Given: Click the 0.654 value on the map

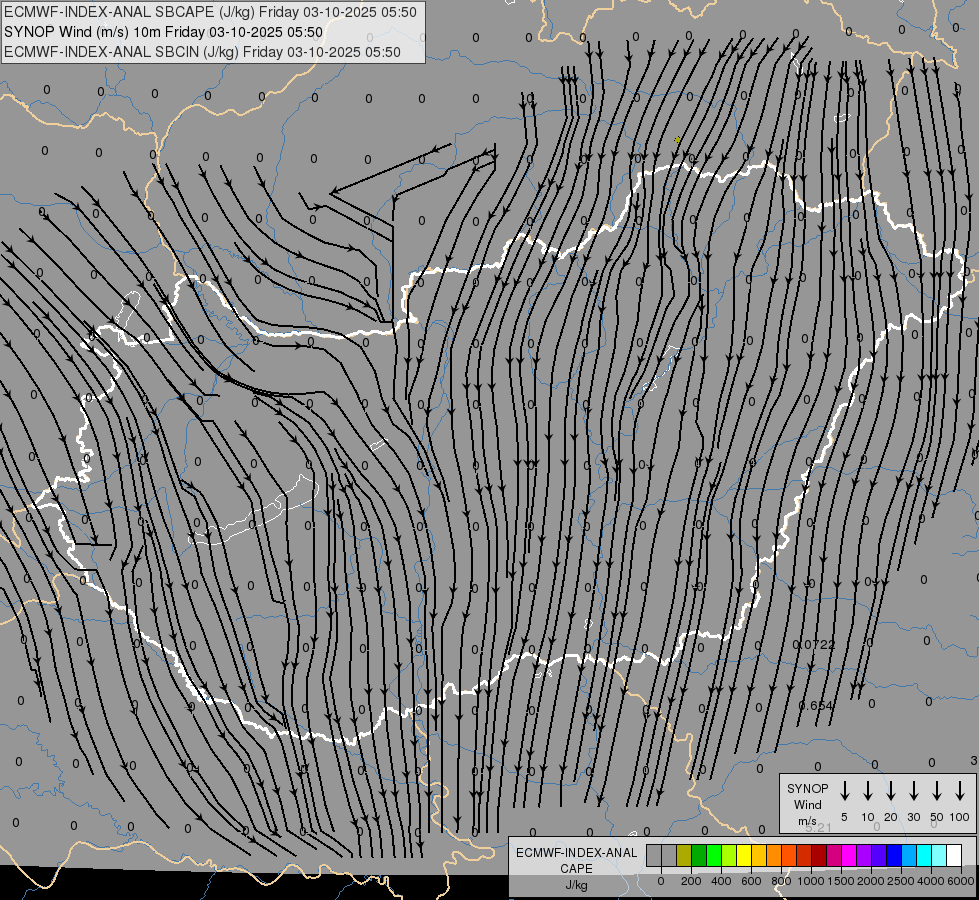Looking at the screenshot, I should 815,706.
